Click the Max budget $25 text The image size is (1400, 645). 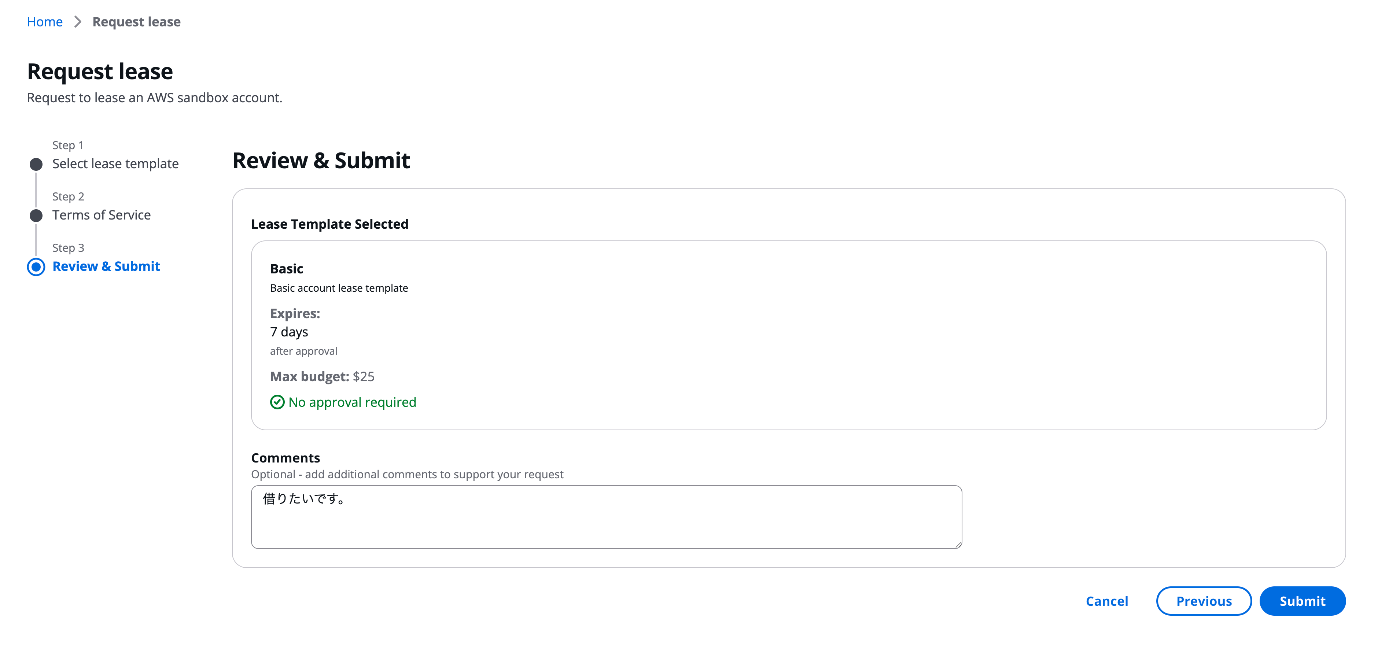(322, 377)
